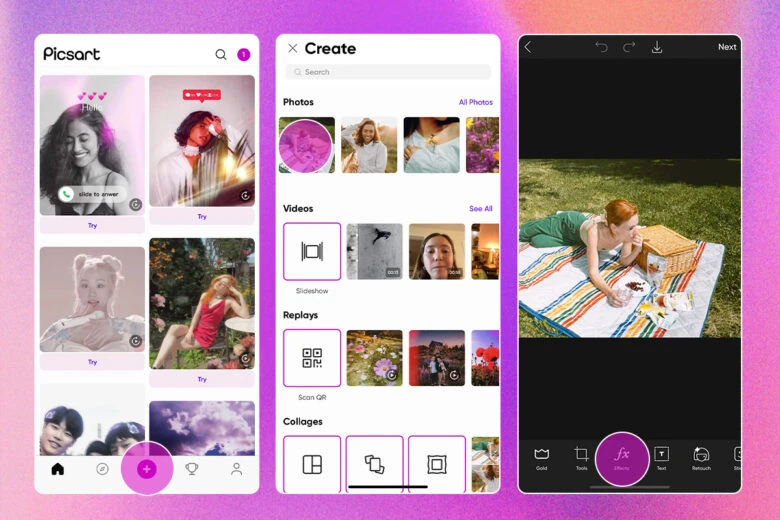
Task: Open the notification badge showing 1
Action: [x=244, y=54]
